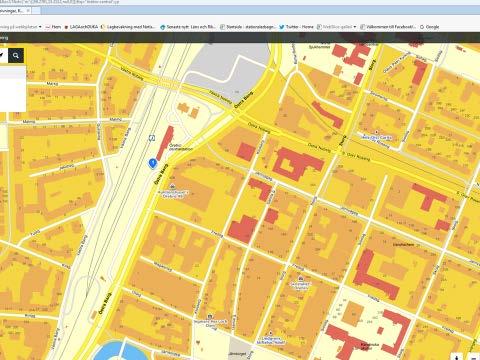This screenshot has width=480, height=360.
Task: Open the Hem bookmark
Action: 53,27
